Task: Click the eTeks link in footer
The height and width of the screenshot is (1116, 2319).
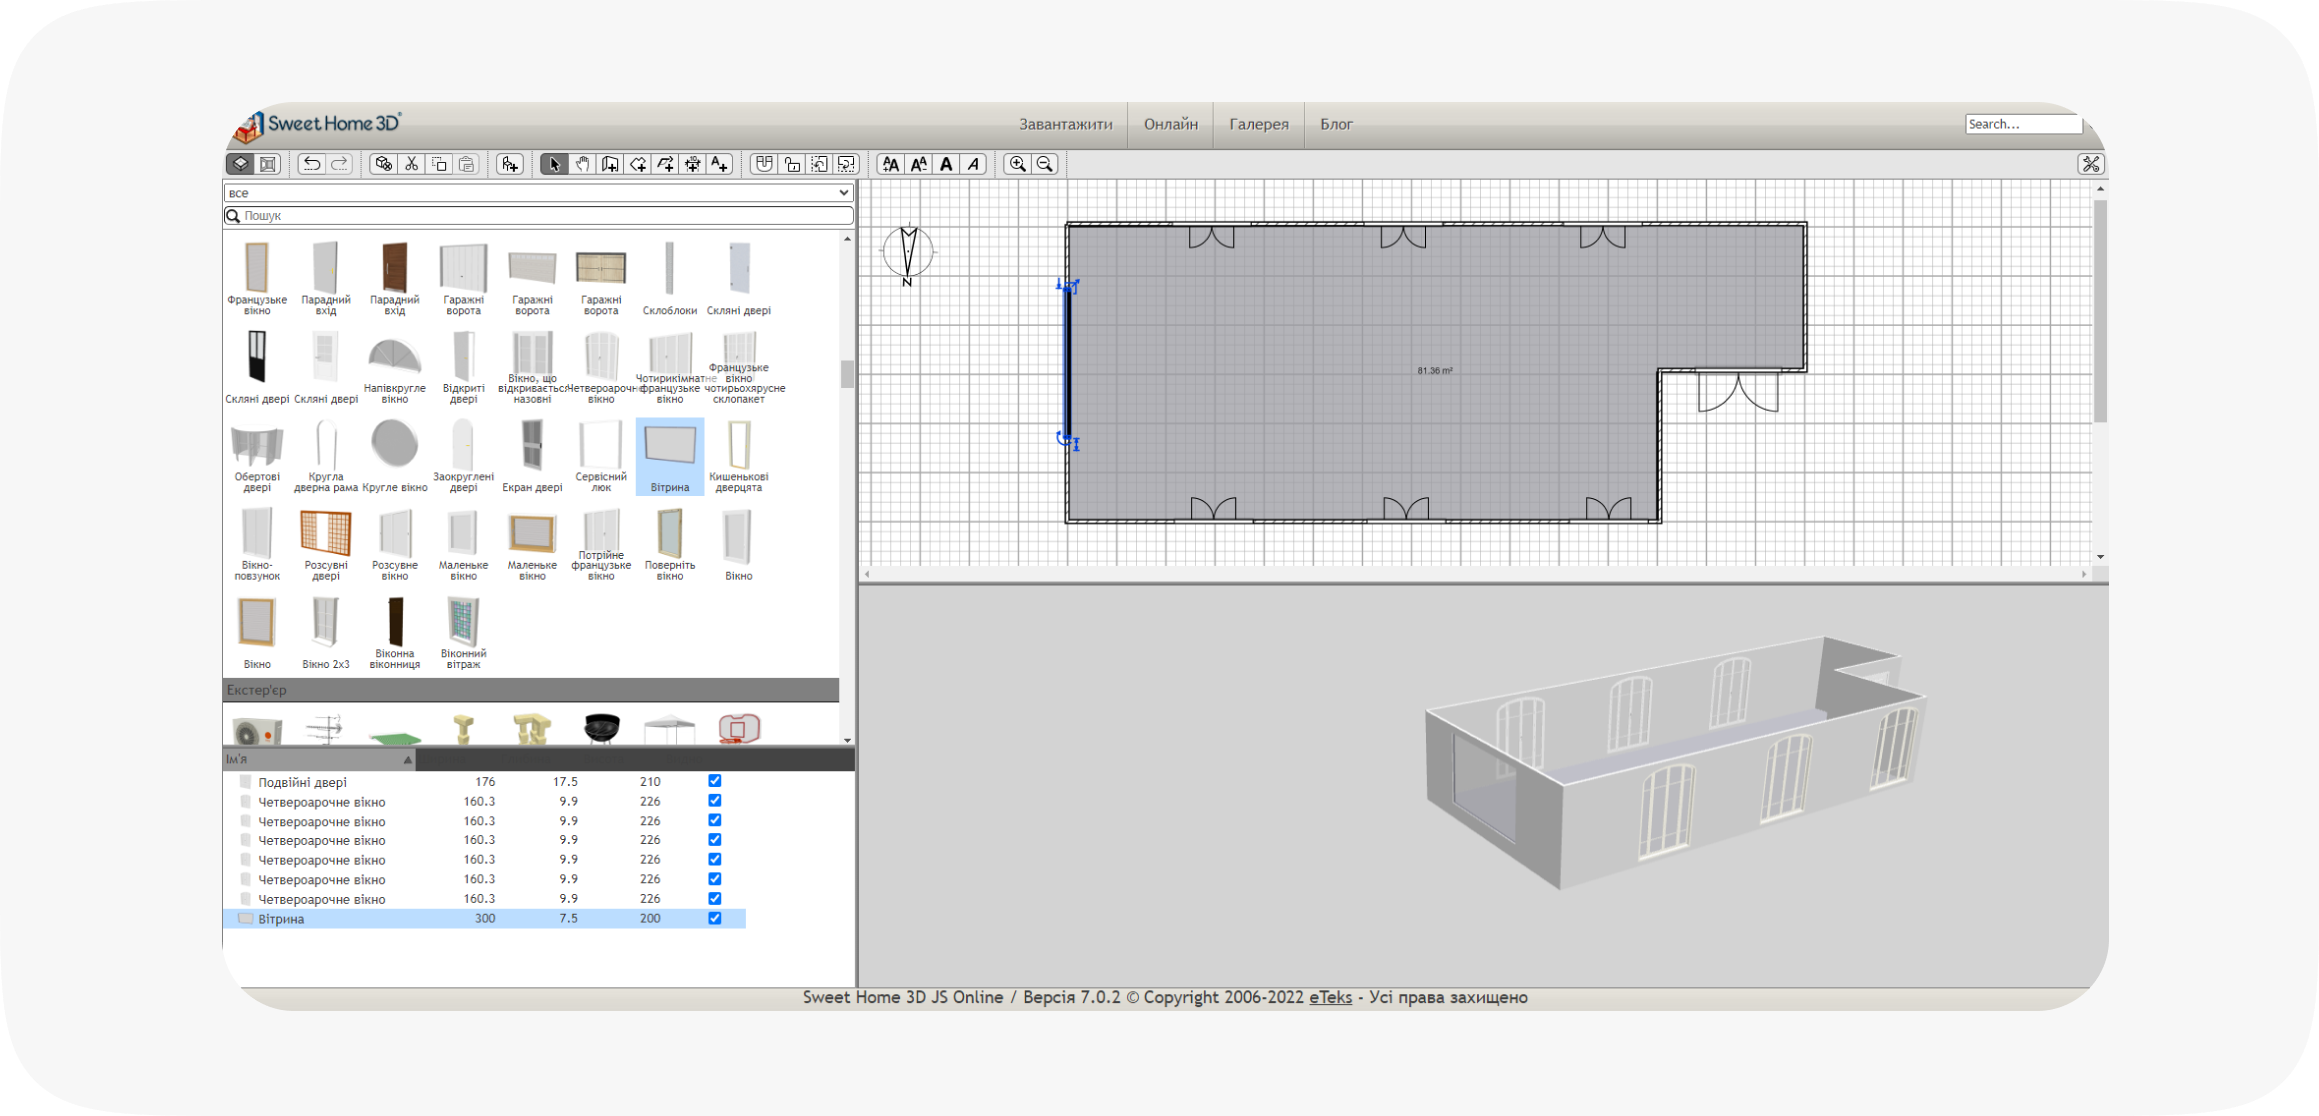Action: click(1330, 997)
